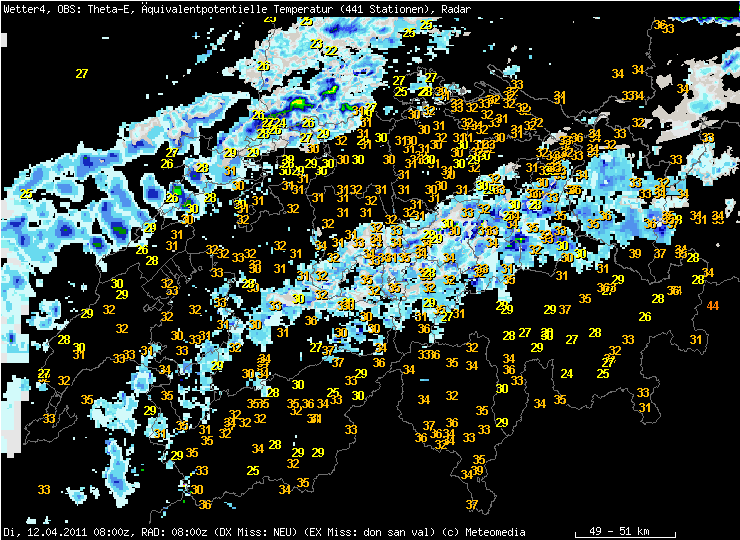Click the '(c) Meteomedia' copyright text
Screen dimensions: 740x540
[483, 532]
